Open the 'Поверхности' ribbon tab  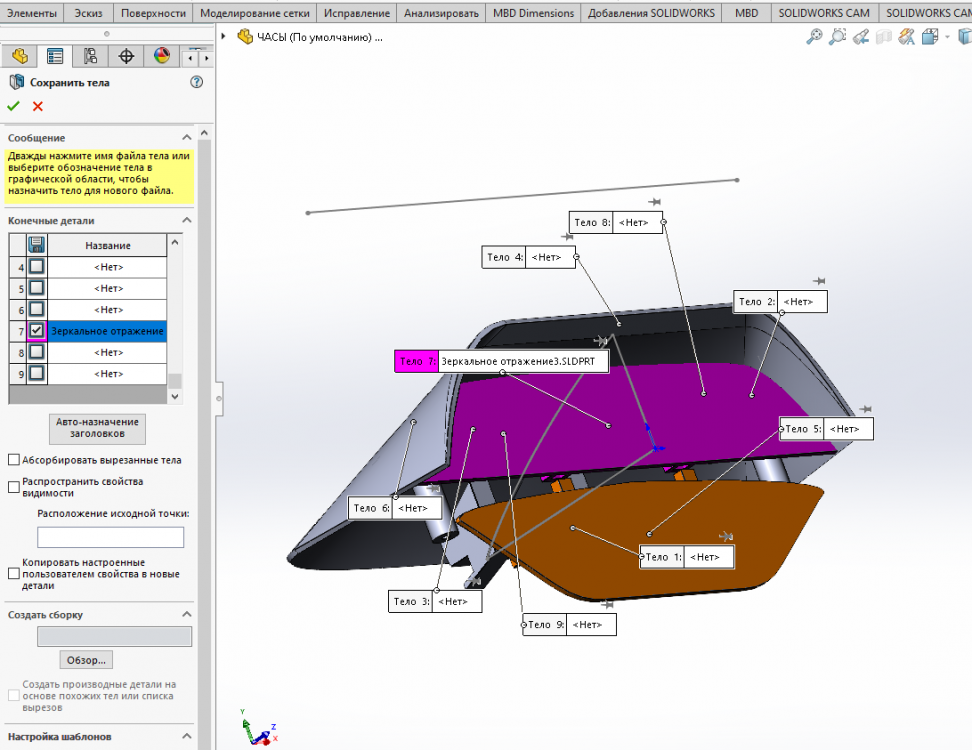pyautogui.click(x=153, y=13)
